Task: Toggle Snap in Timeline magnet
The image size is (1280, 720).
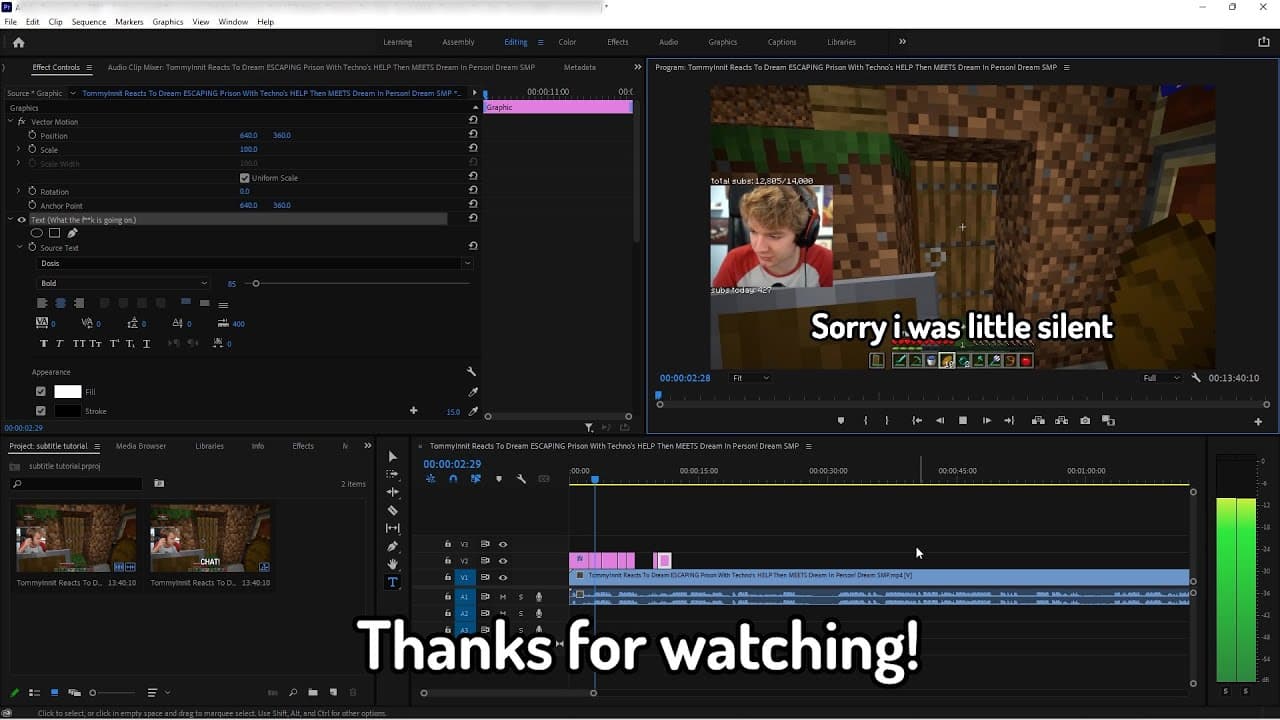Action: click(453, 479)
